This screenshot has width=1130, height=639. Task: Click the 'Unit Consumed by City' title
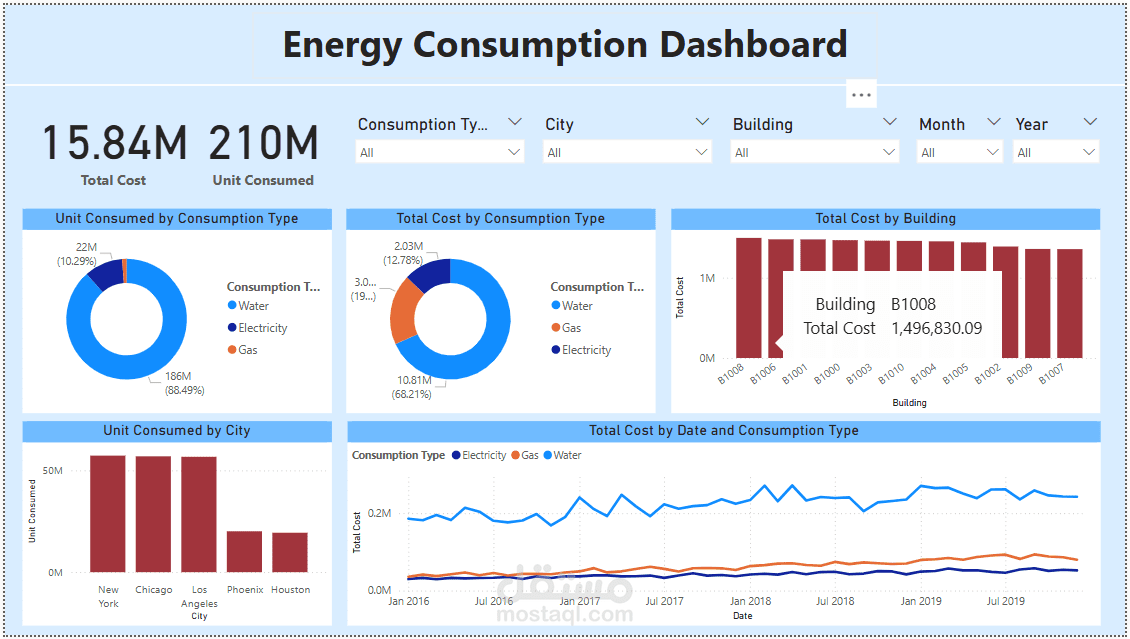point(177,431)
